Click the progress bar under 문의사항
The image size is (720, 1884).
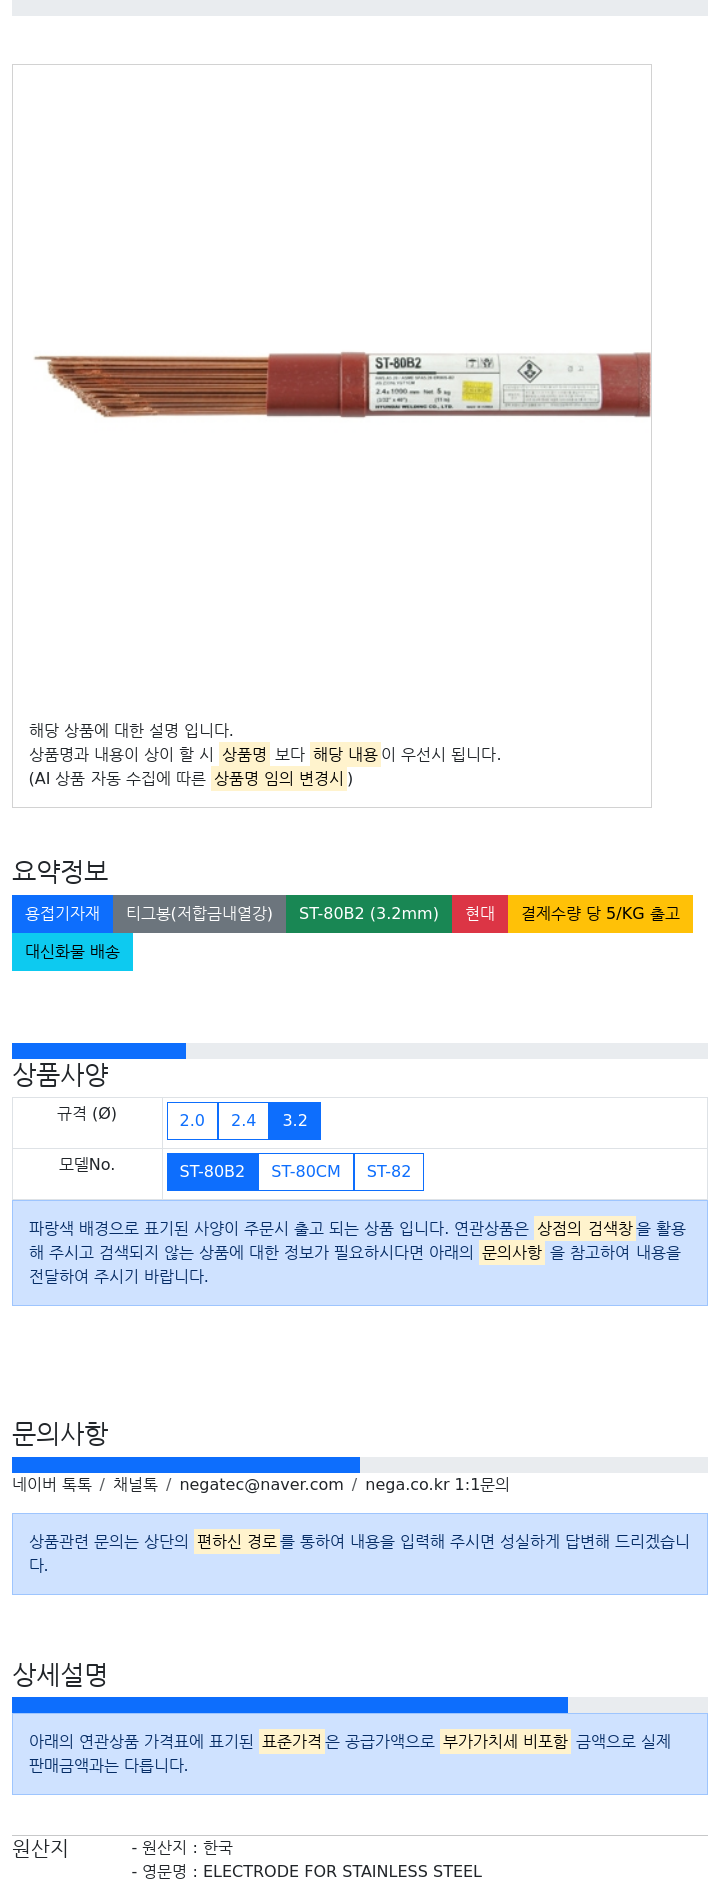pyautogui.click(x=360, y=1465)
